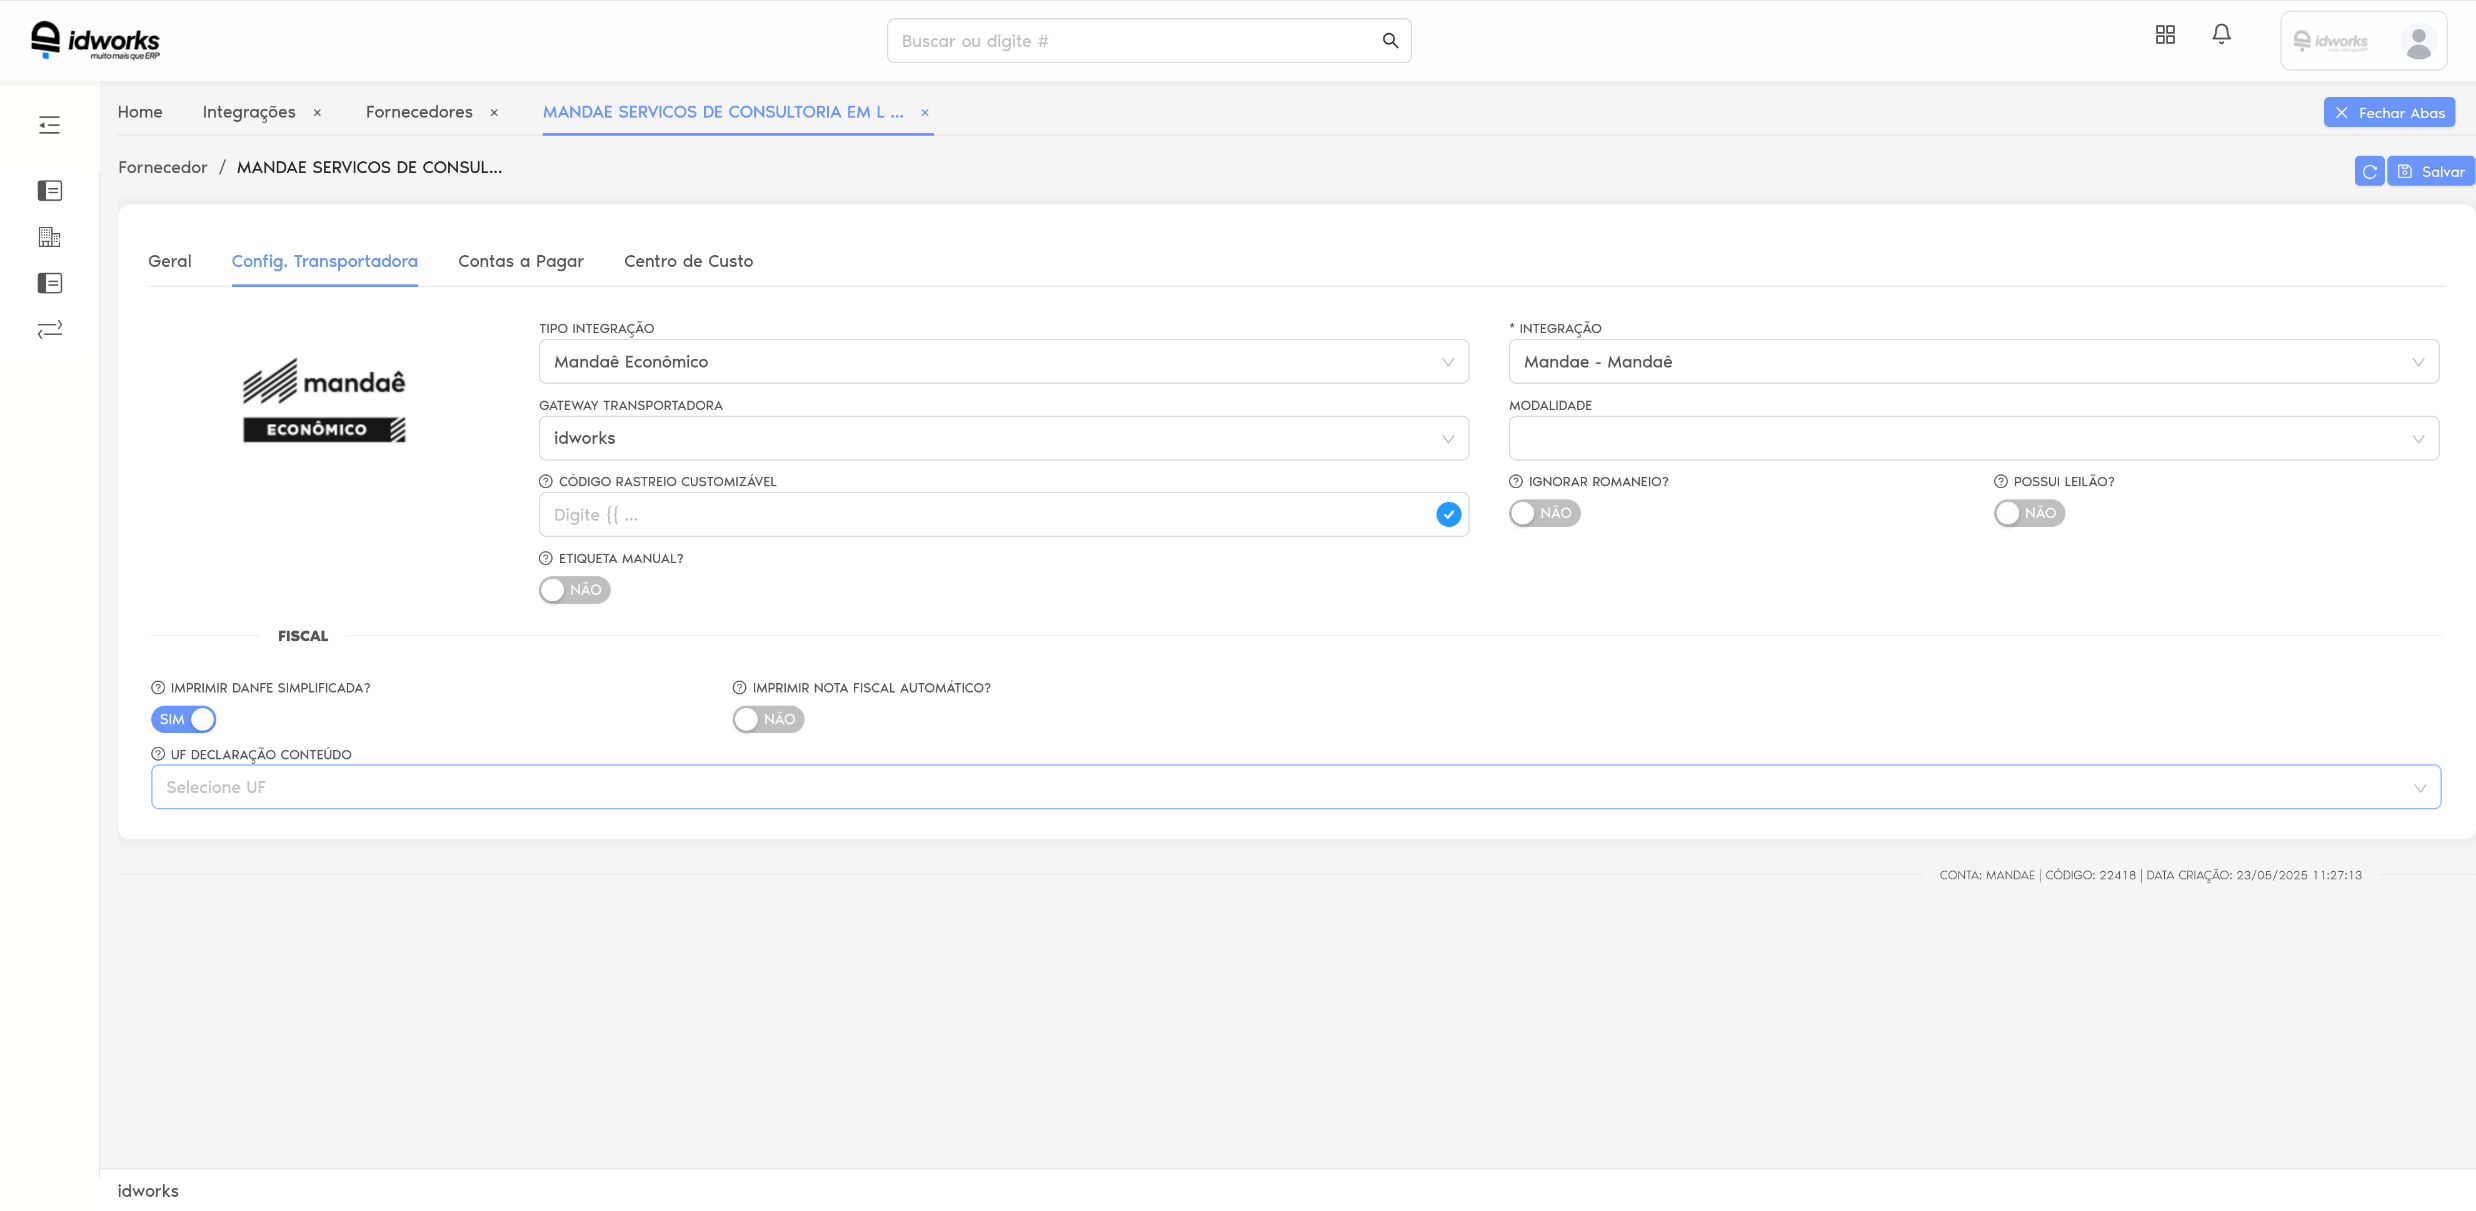Toggle Imprimir DANFE Simplificada off
Viewport: 2476px width, 1211px height.
pyautogui.click(x=184, y=720)
